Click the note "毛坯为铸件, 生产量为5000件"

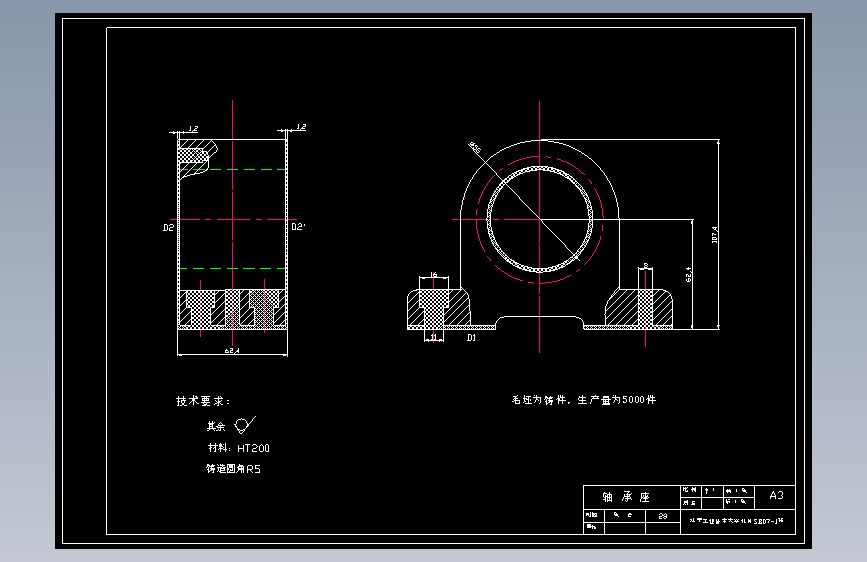tap(584, 399)
